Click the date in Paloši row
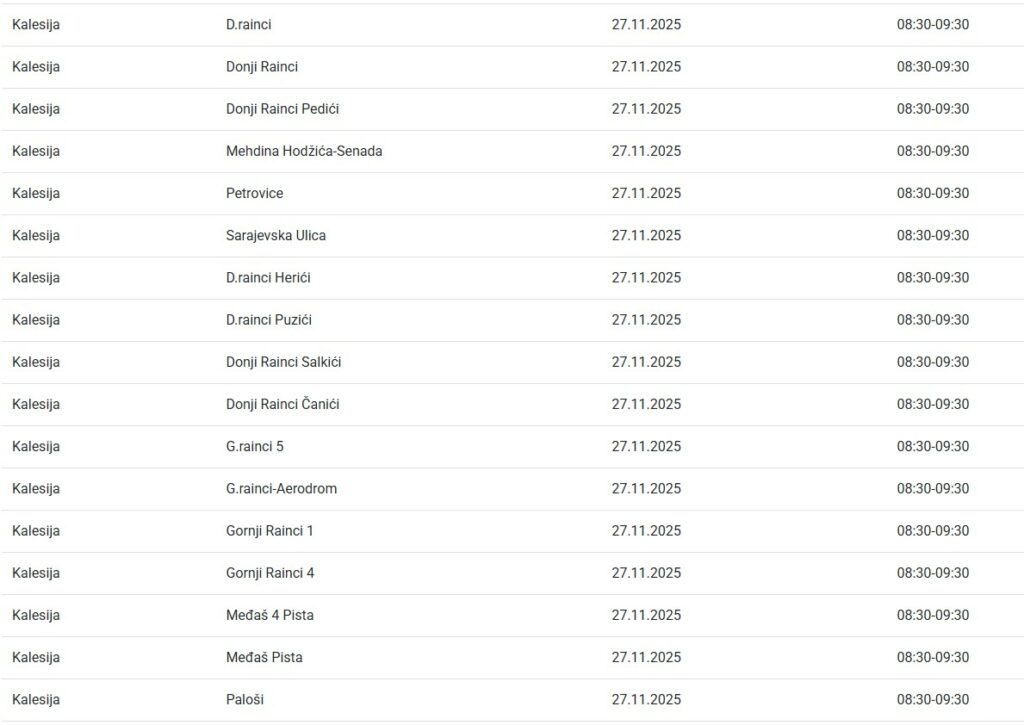1024x725 pixels. [x=646, y=699]
